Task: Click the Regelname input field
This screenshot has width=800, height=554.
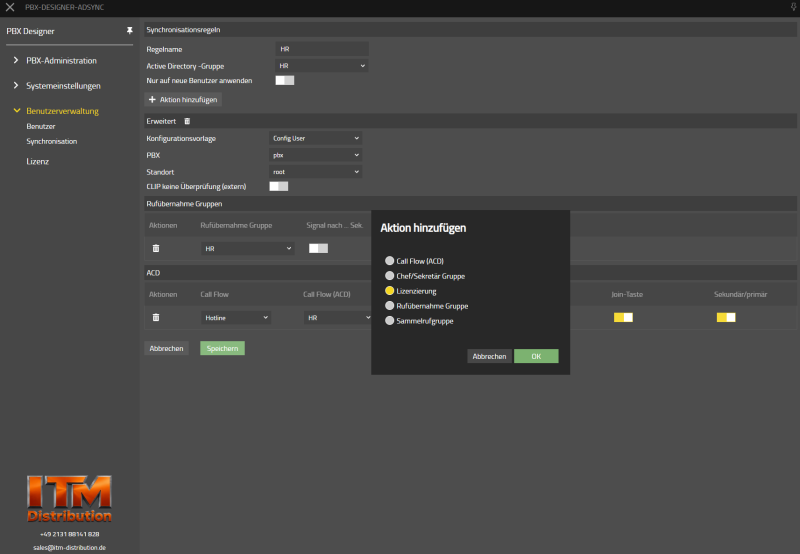Action: [x=322, y=49]
